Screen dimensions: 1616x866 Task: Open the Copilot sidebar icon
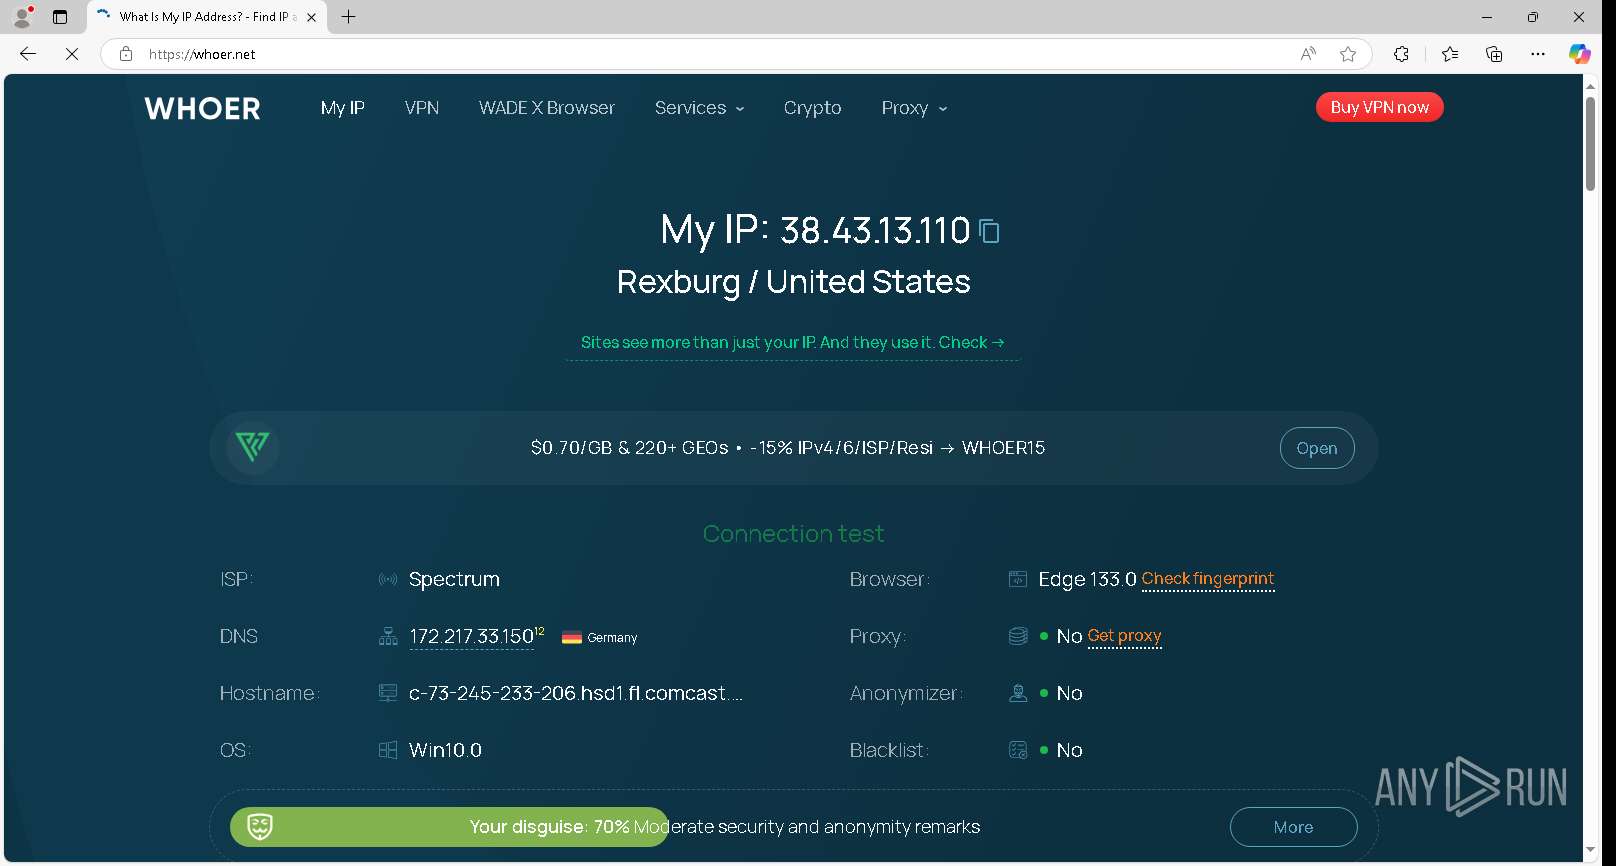click(1580, 54)
